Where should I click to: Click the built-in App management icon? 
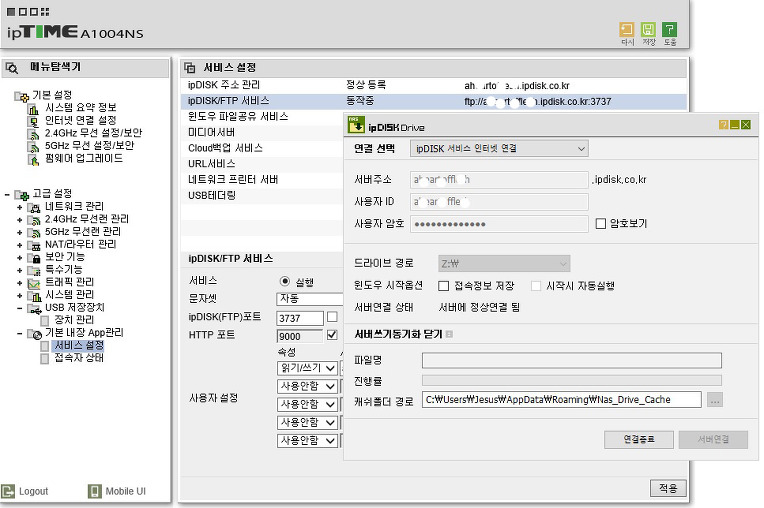tap(34, 334)
